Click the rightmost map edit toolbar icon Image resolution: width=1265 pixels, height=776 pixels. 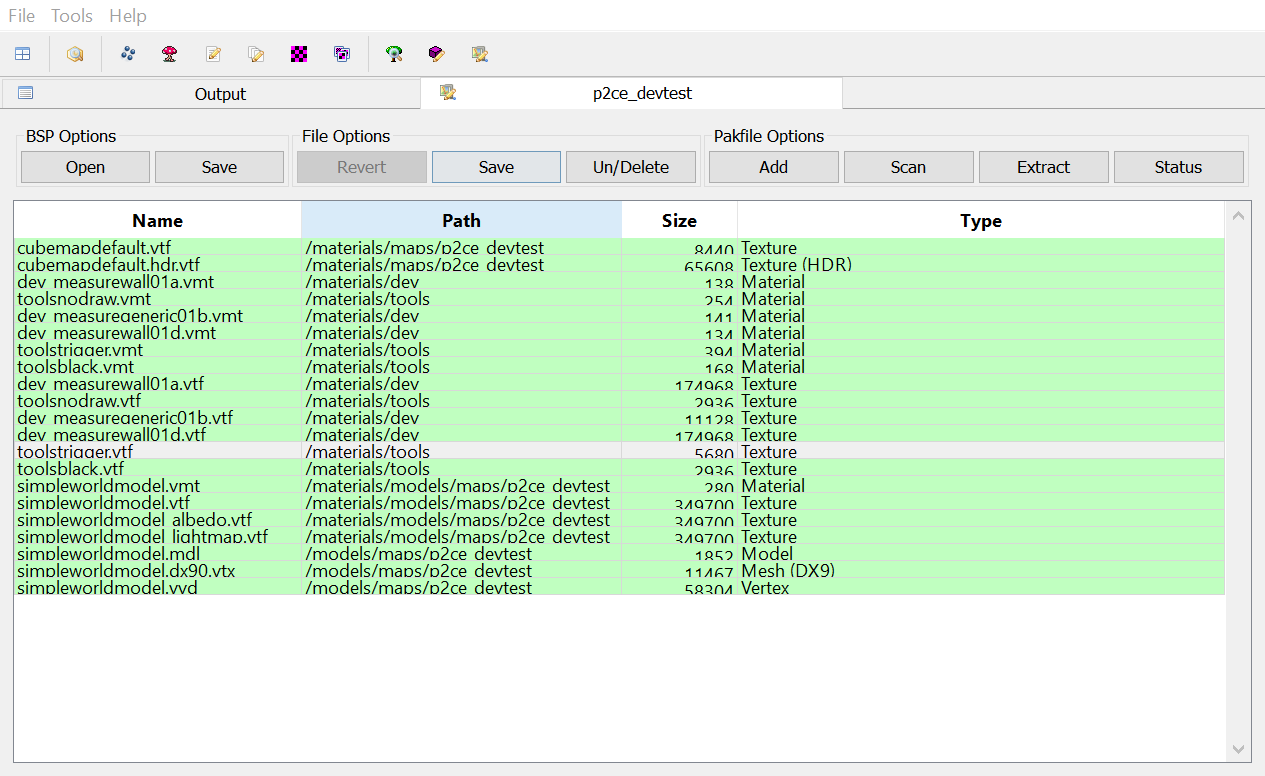(480, 53)
